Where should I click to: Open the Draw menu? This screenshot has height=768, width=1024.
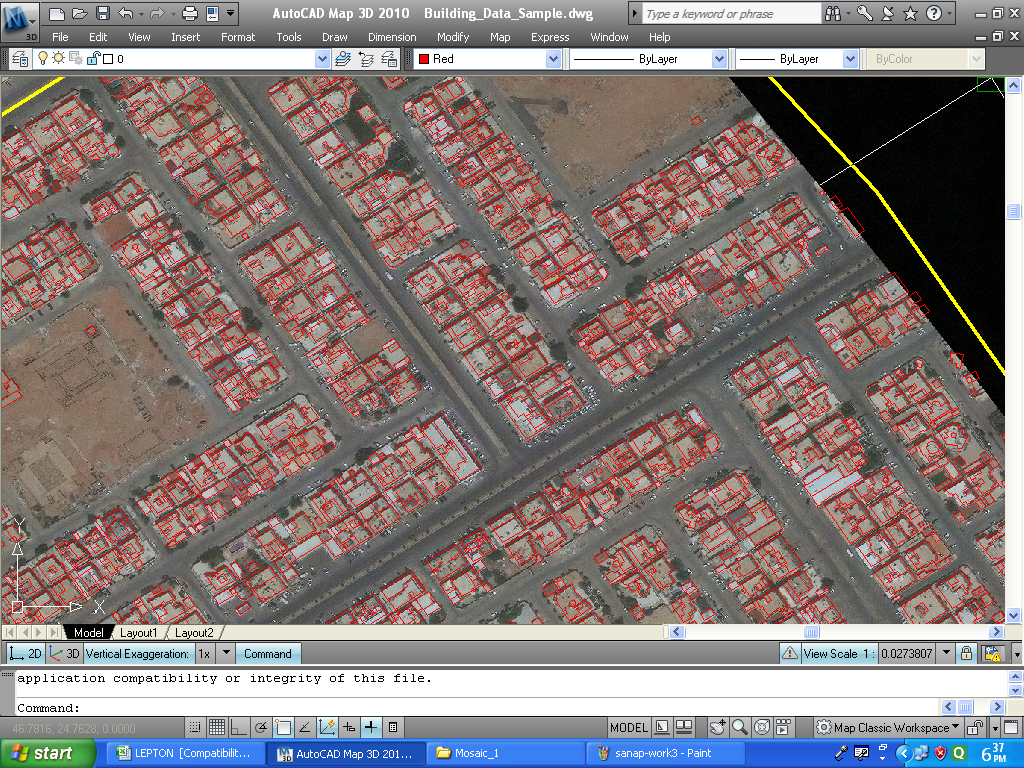click(334, 37)
